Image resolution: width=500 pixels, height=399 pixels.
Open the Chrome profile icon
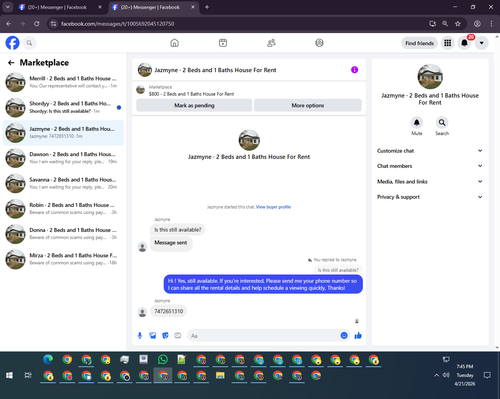click(477, 24)
